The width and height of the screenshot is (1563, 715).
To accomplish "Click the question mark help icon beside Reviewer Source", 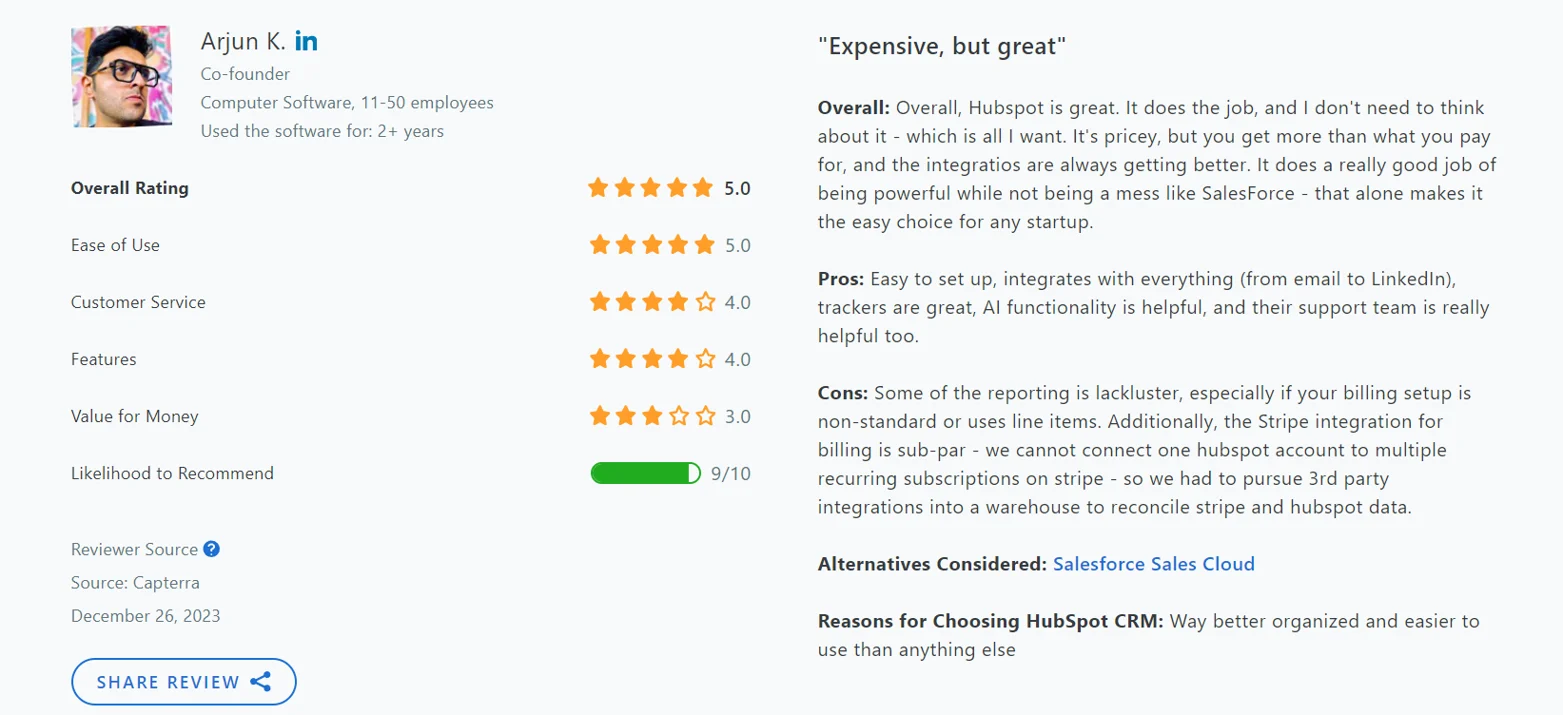I will click(210, 548).
